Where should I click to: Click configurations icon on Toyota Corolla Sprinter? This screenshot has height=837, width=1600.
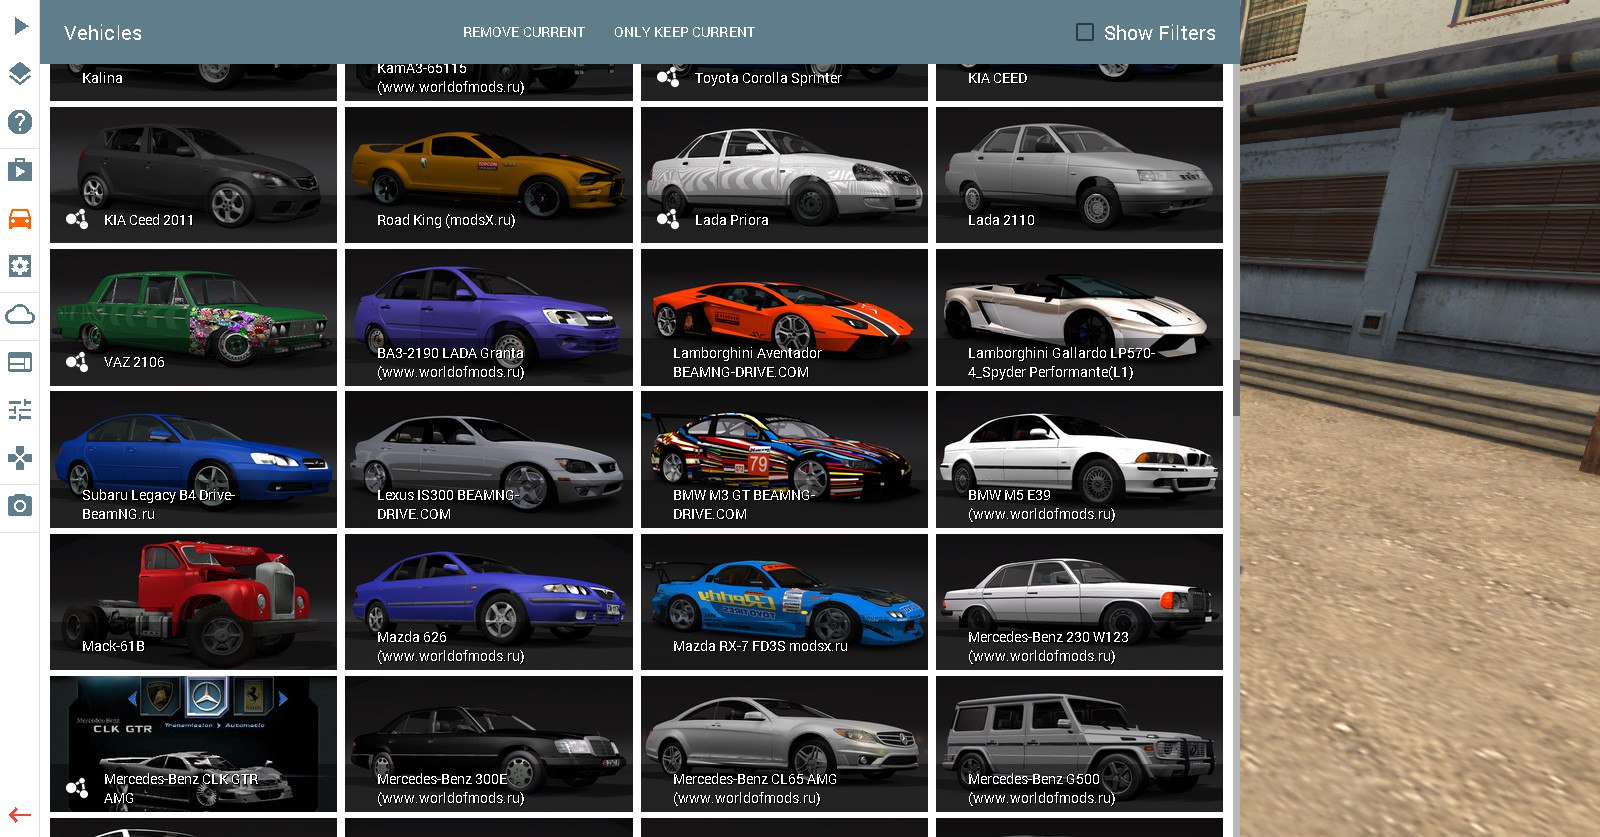tap(668, 77)
